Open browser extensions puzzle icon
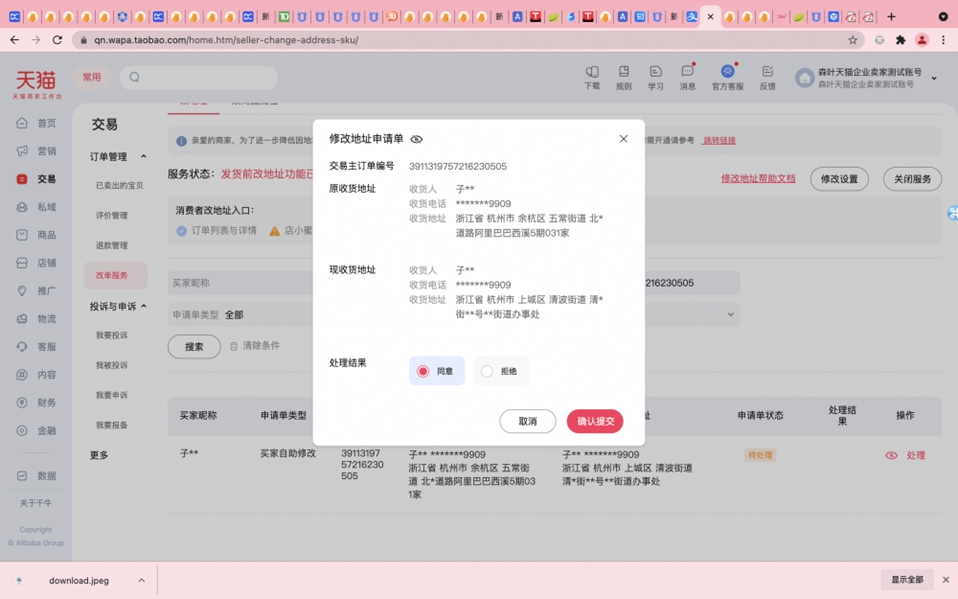The height and width of the screenshot is (599, 958). 901,40
